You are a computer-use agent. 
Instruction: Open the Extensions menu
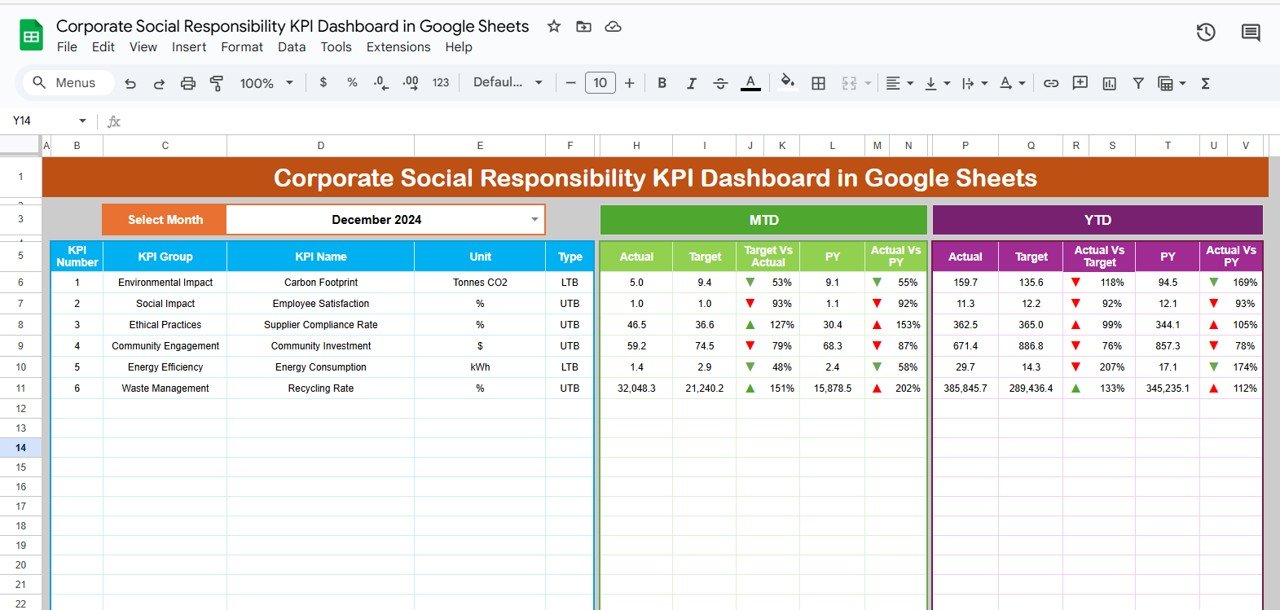(398, 47)
